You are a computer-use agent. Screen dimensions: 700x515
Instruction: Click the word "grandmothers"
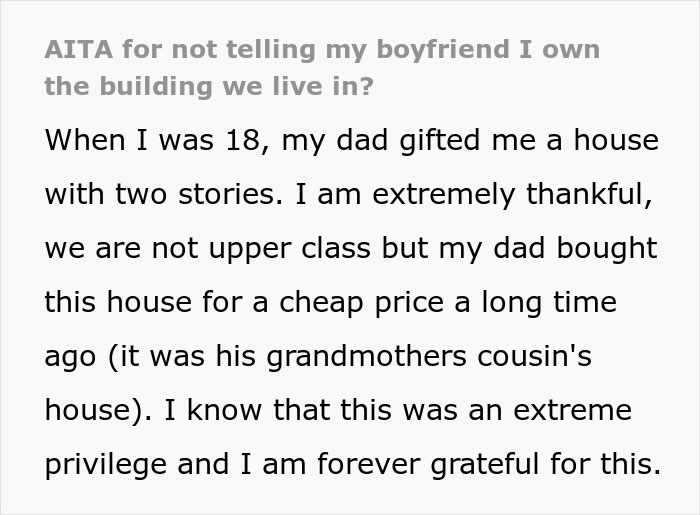pos(377,356)
